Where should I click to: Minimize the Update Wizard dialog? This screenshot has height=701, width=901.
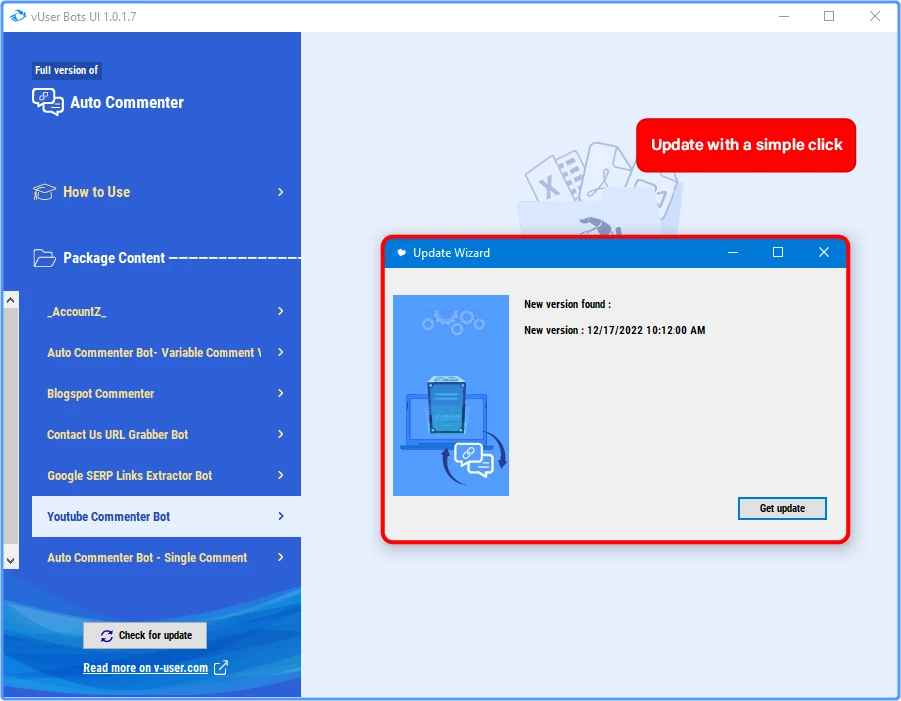click(733, 253)
